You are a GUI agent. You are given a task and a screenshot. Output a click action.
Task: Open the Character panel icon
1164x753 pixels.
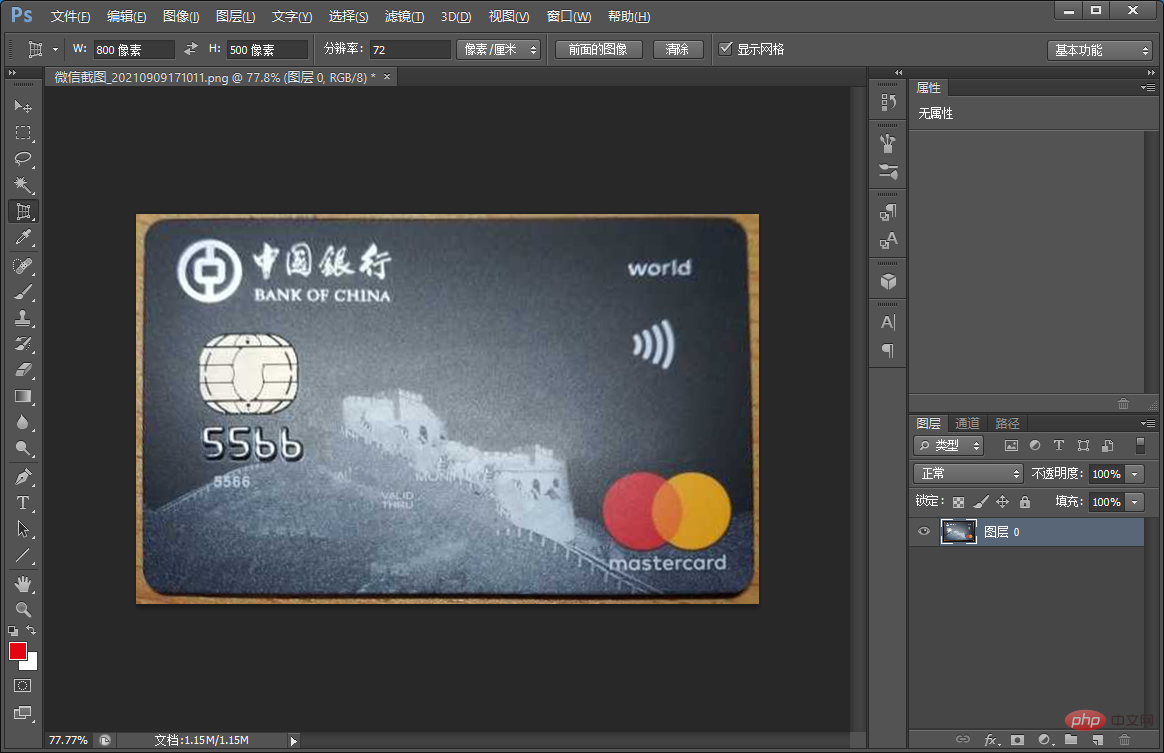coord(888,322)
